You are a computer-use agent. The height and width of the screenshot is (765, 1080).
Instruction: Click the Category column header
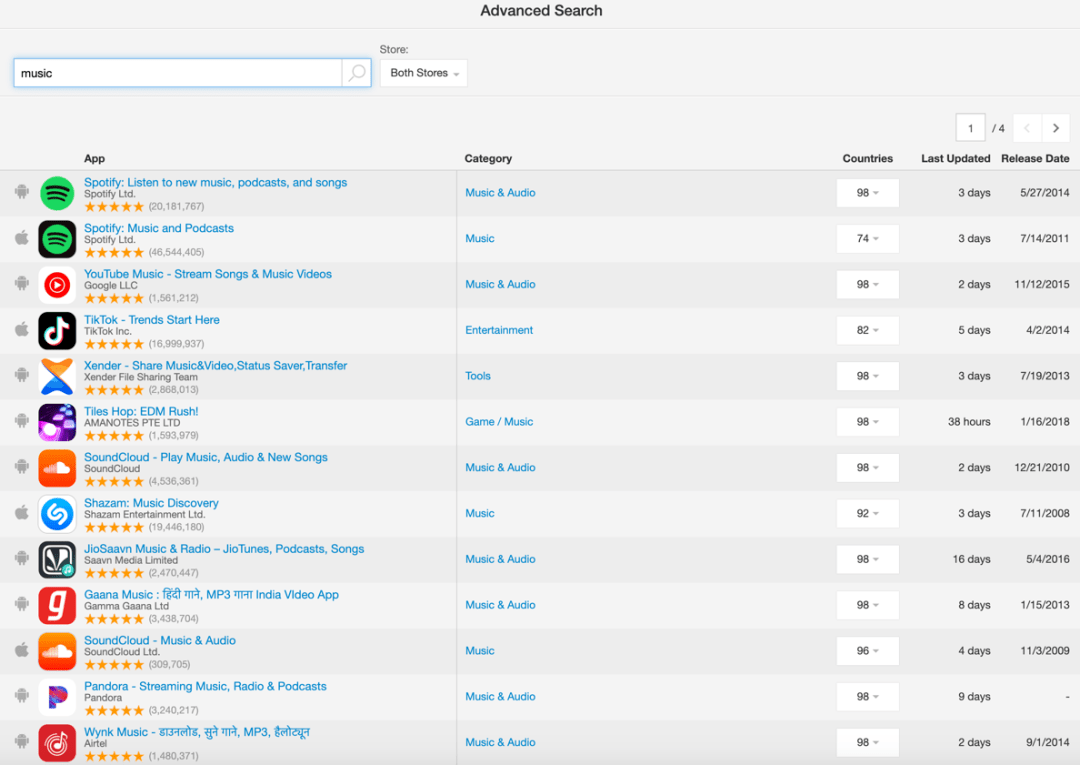[488, 158]
